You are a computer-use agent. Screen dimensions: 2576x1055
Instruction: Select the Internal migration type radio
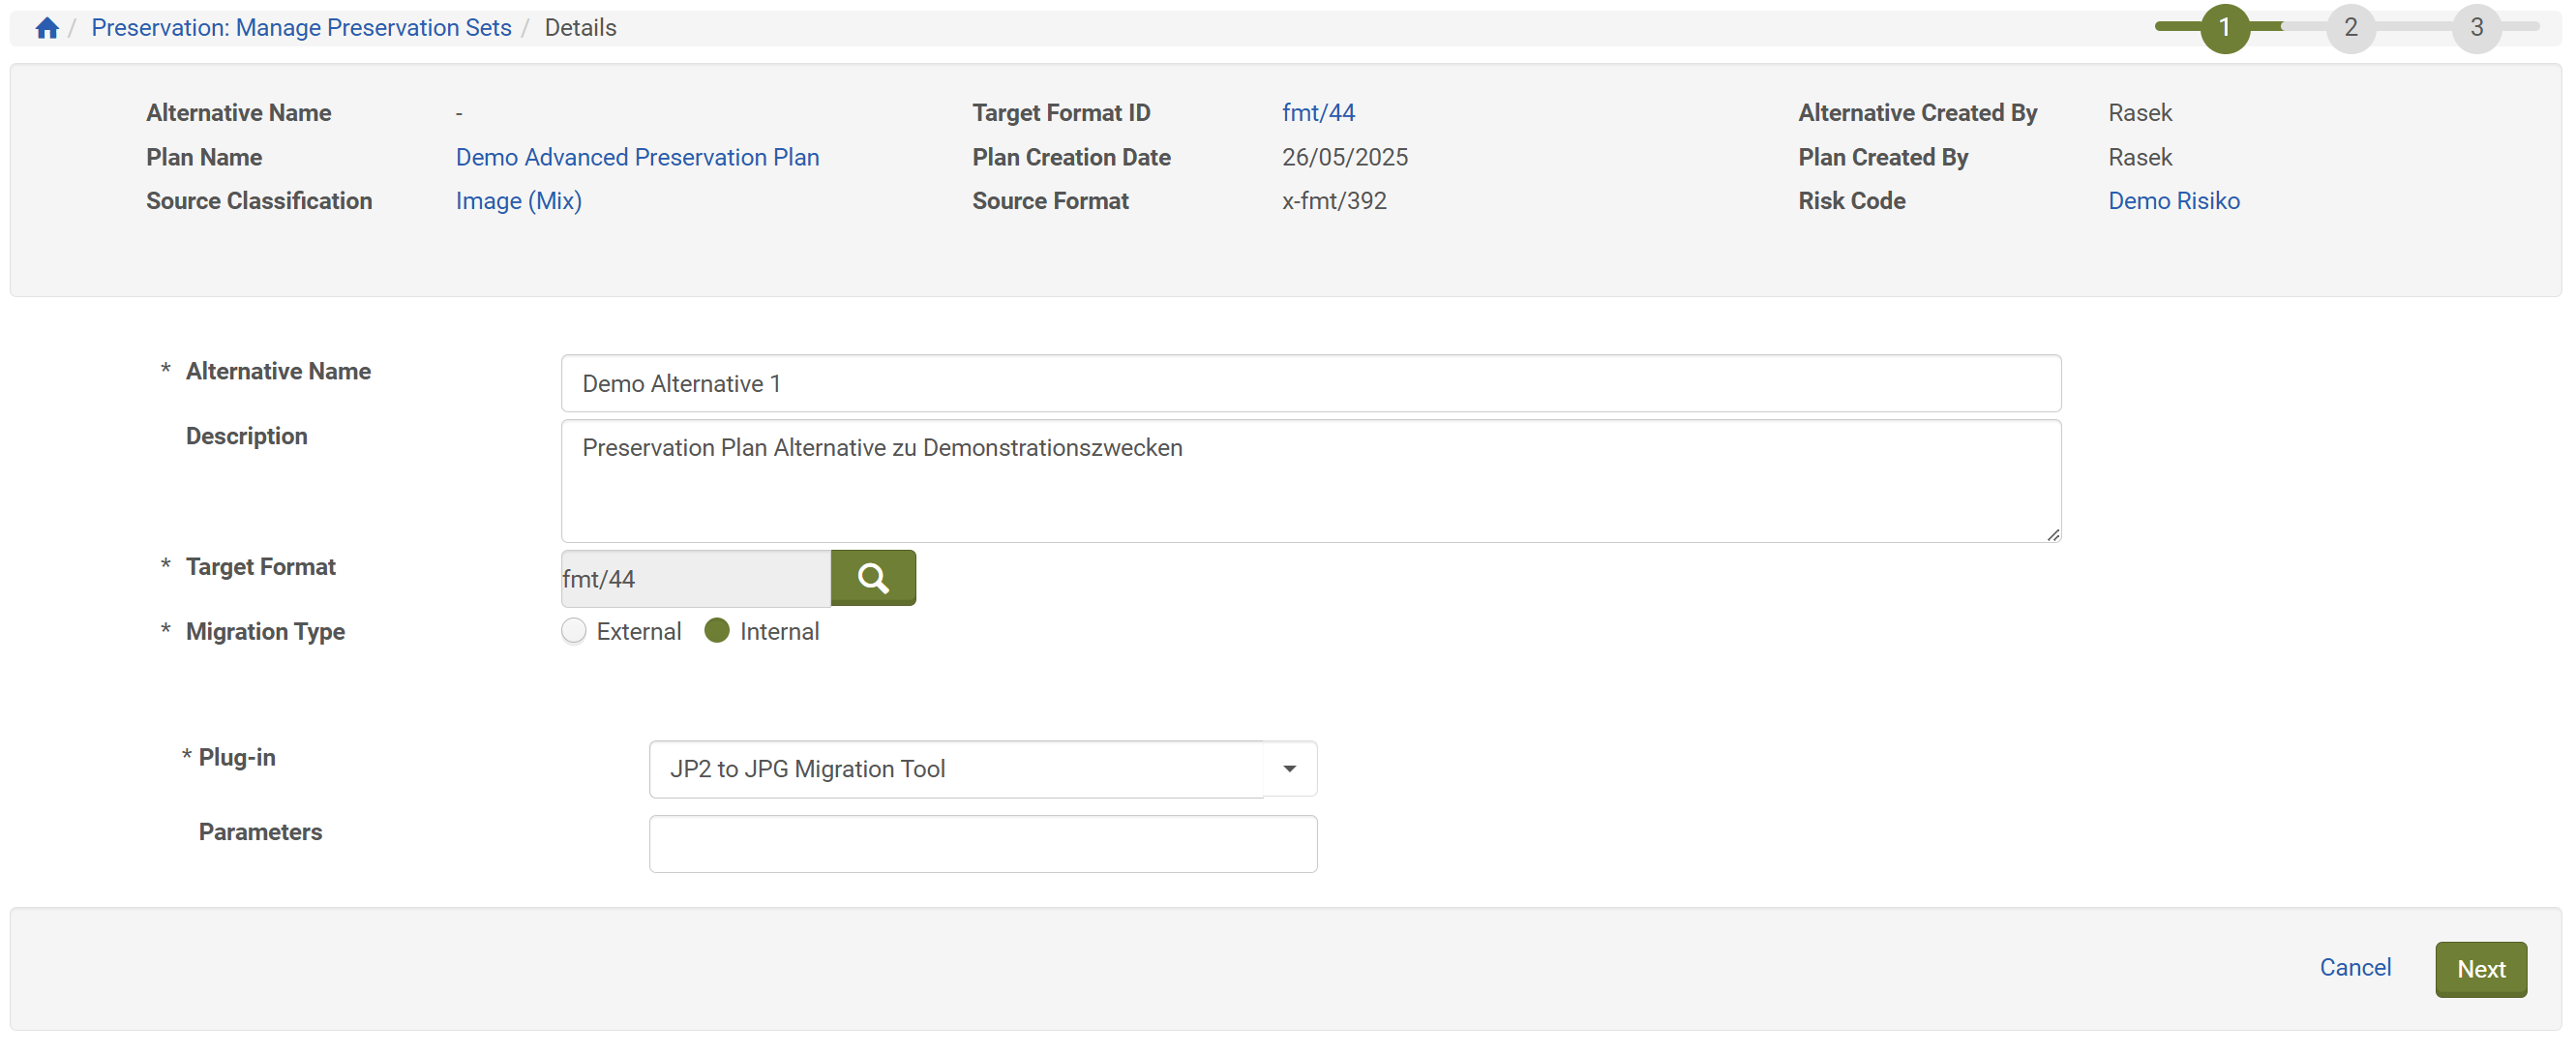(716, 631)
